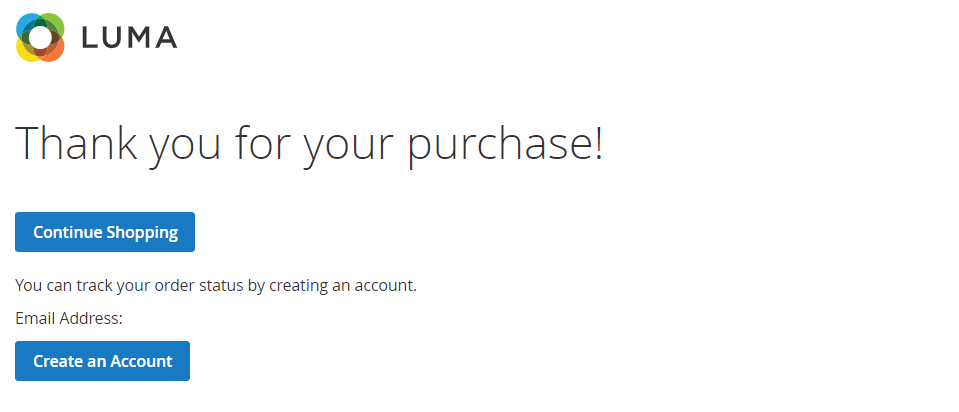The width and height of the screenshot is (959, 412).
Task: Click the Luma logo icon
Action: pyautogui.click(x=41, y=37)
